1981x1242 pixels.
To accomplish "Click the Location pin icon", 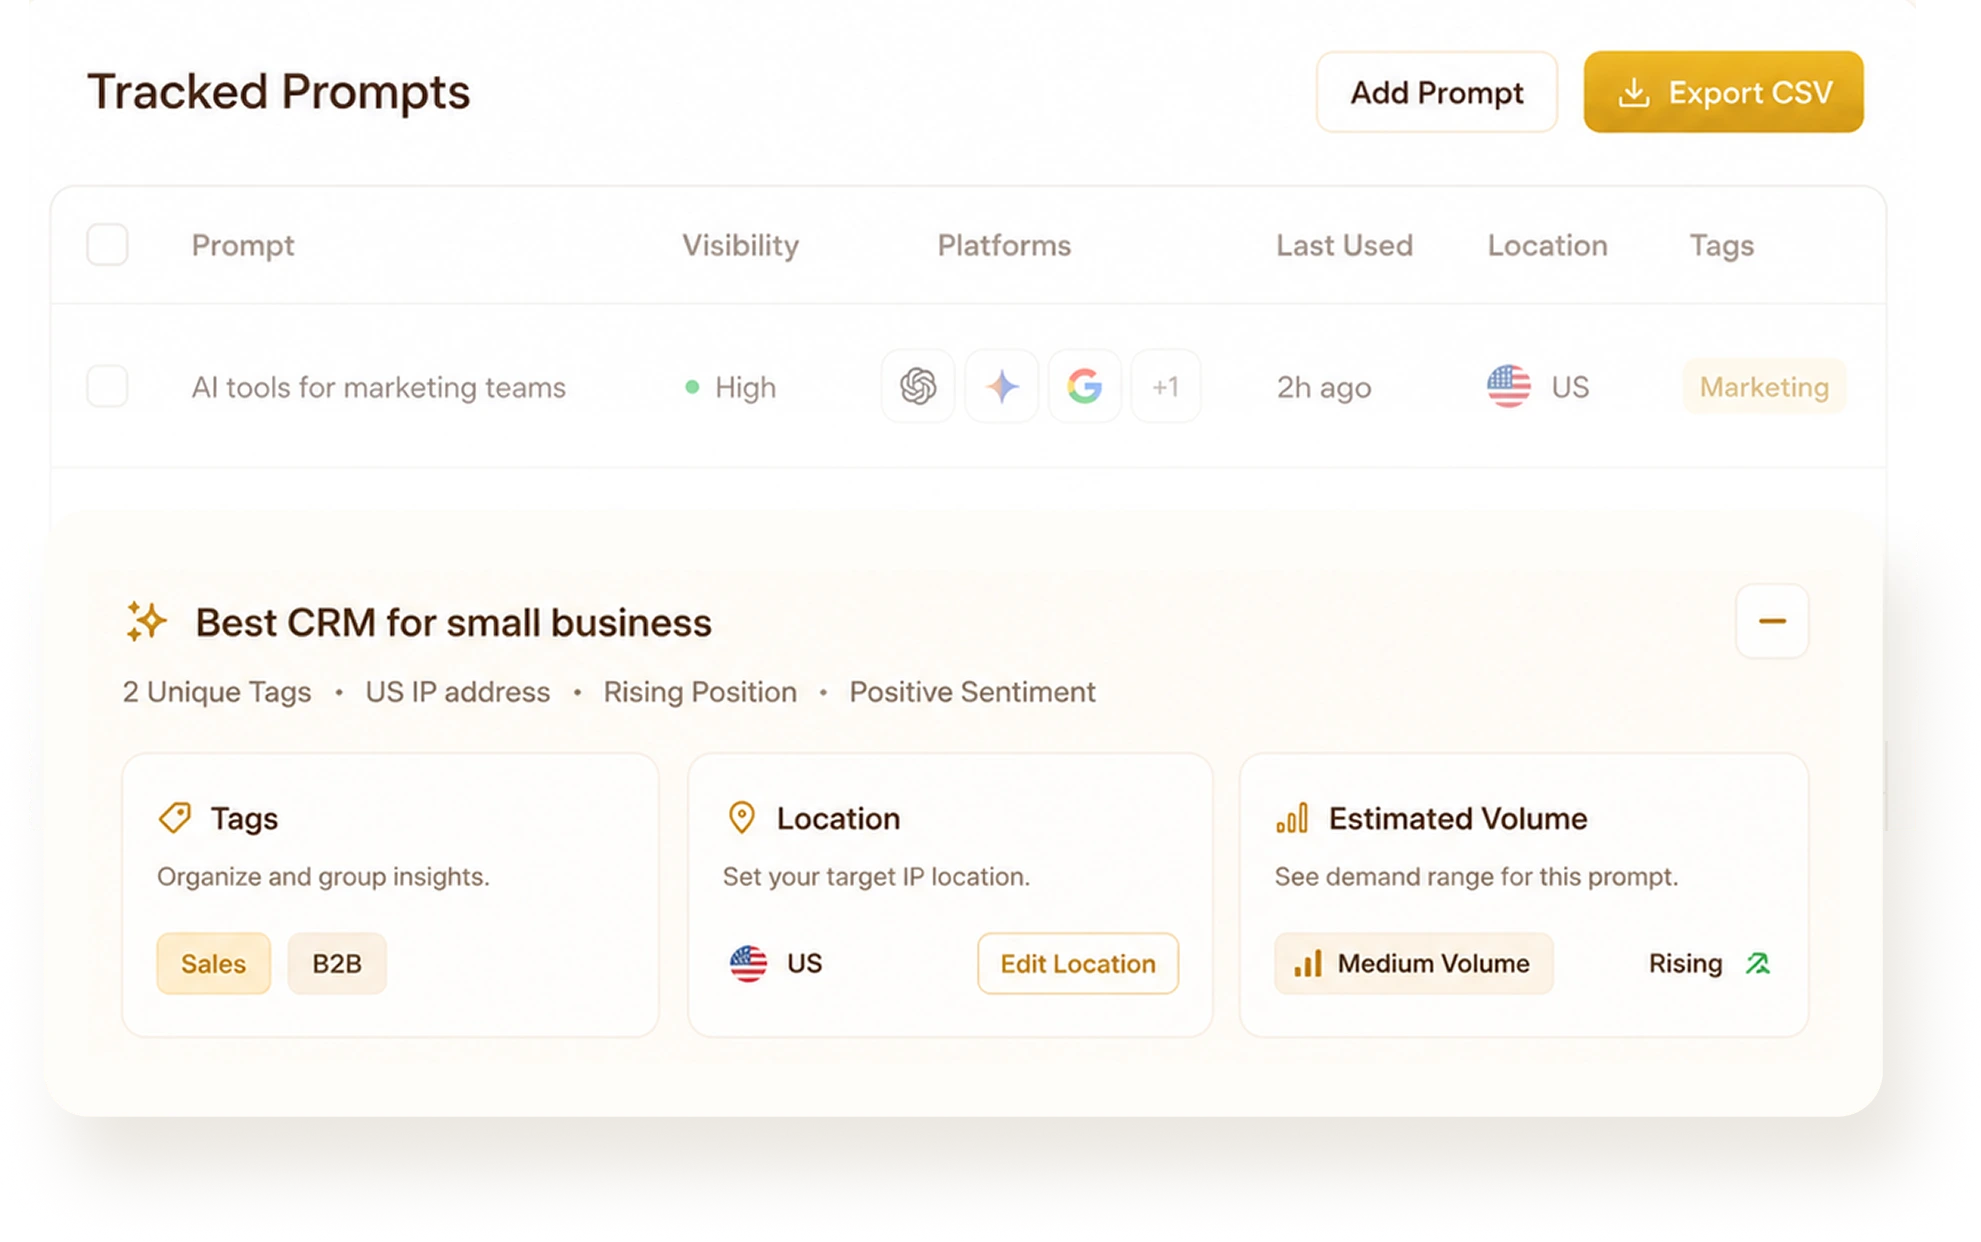I will point(741,817).
